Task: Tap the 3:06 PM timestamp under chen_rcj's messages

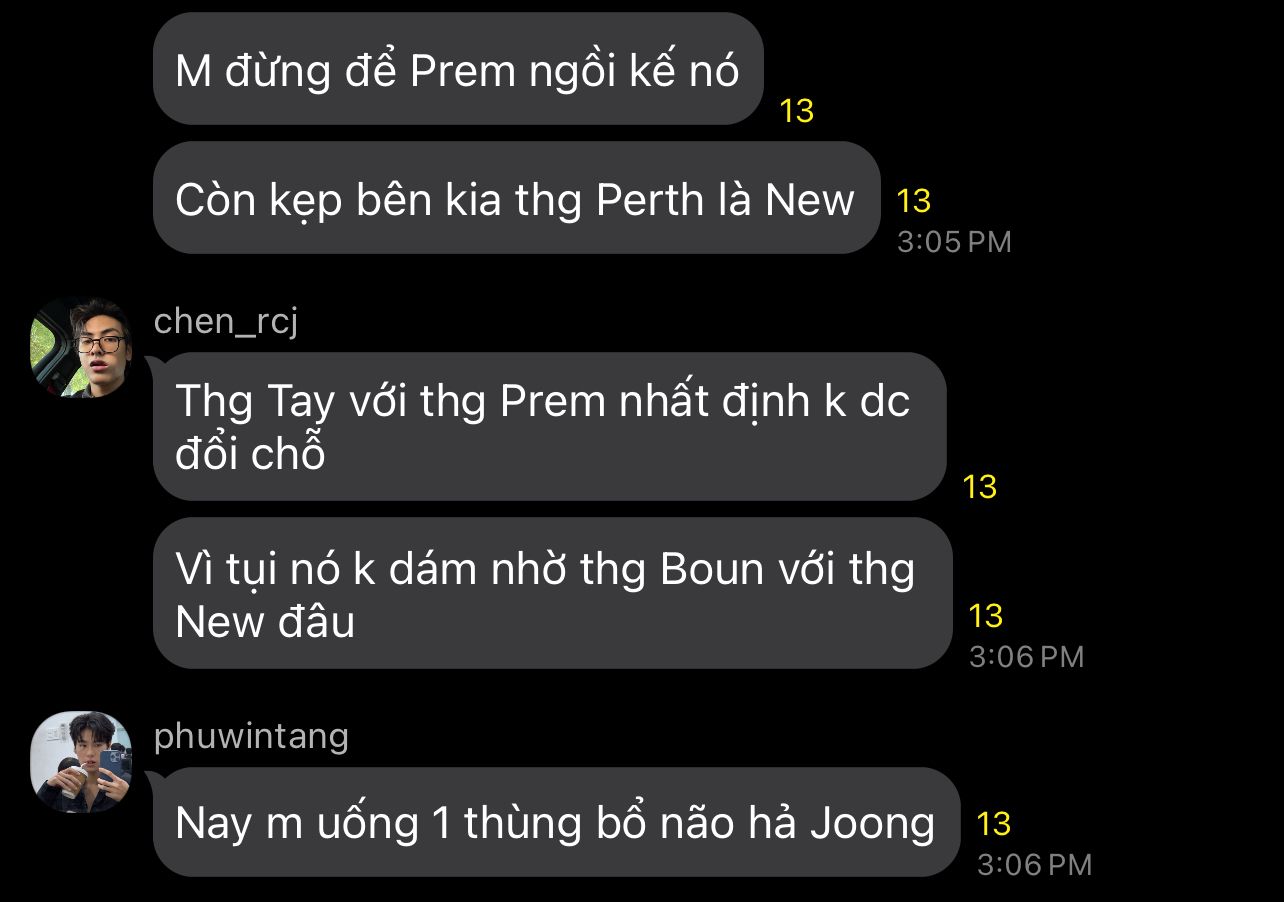Action: pyautogui.click(x=1026, y=657)
